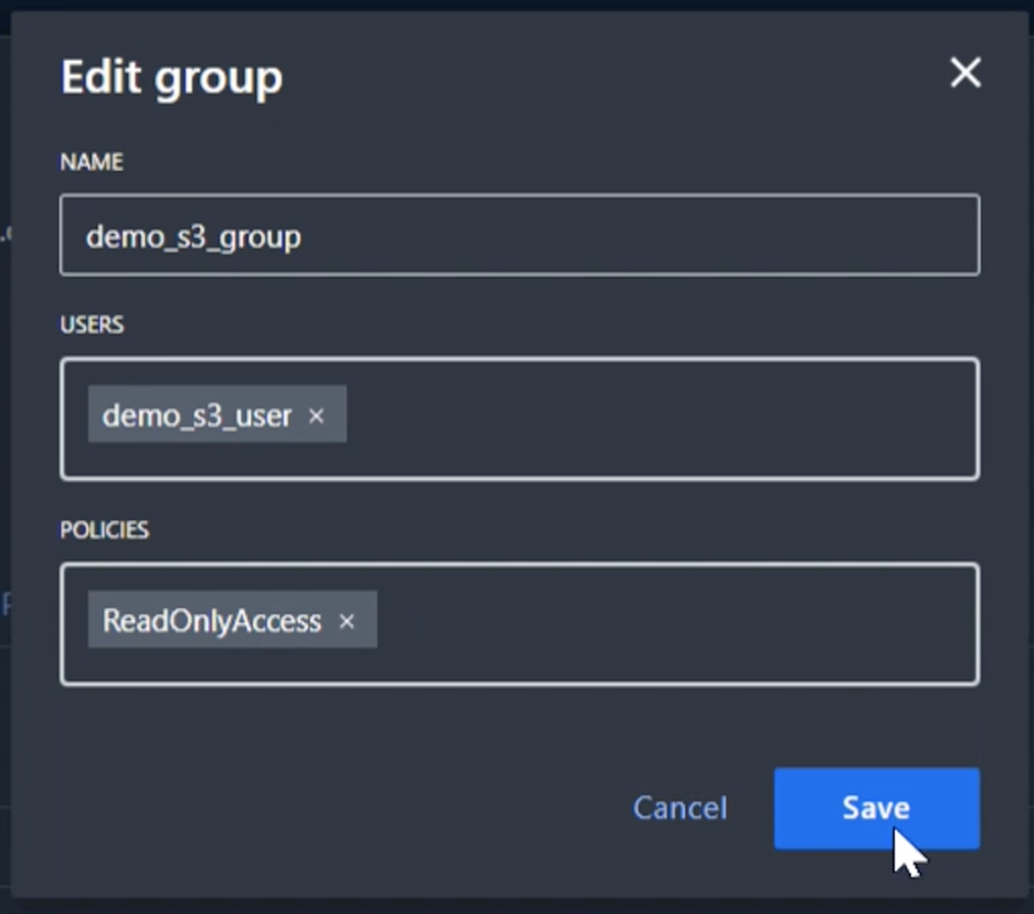Remove the ReadOnlyAccess policy chip
The image size is (1034, 914).
[346, 621]
